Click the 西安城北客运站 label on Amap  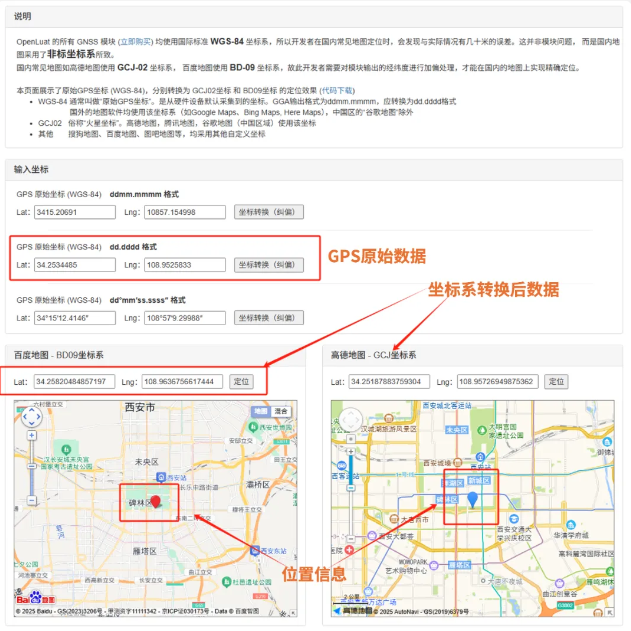pyautogui.click(x=447, y=405)
